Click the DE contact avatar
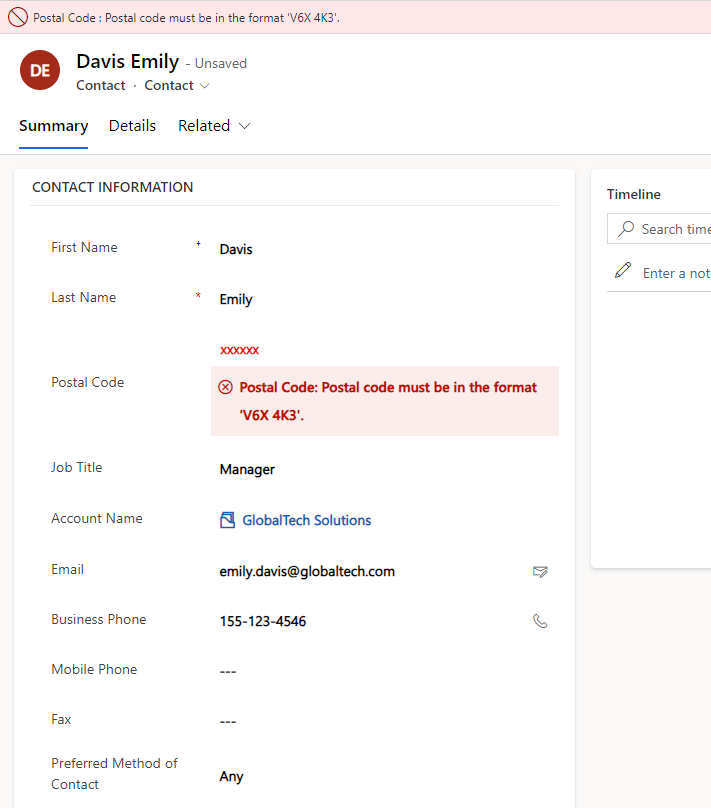 point(40,70)
